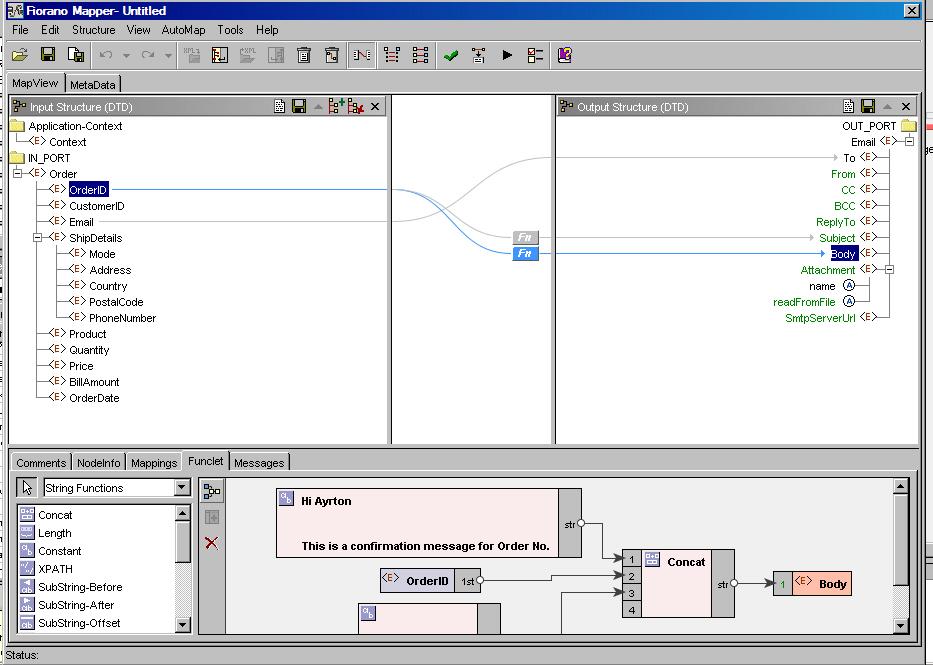Click the test transformation tree icon

pos(478,55)
